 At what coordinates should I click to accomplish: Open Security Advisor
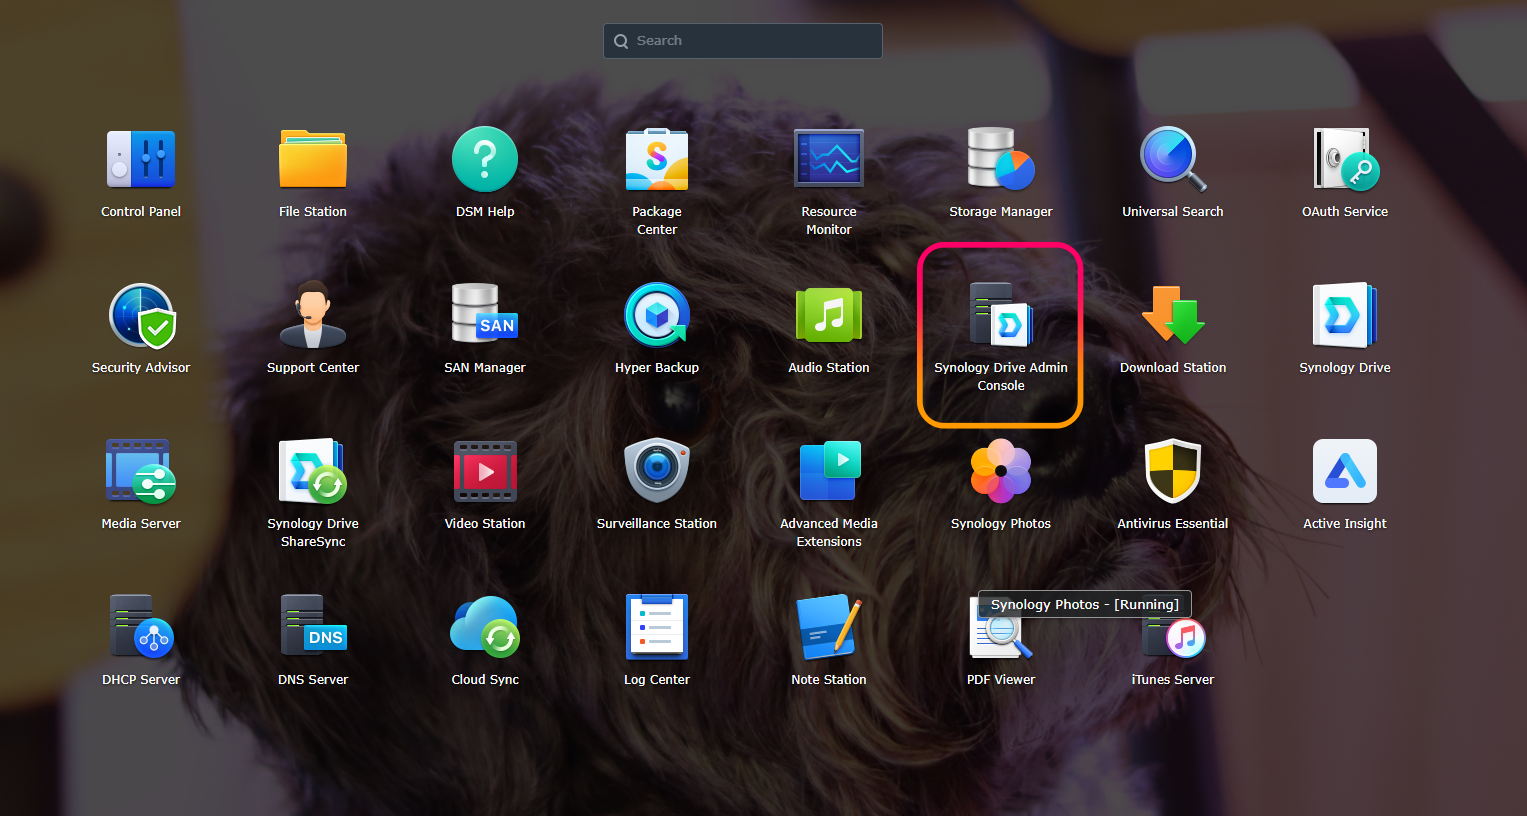141,316
